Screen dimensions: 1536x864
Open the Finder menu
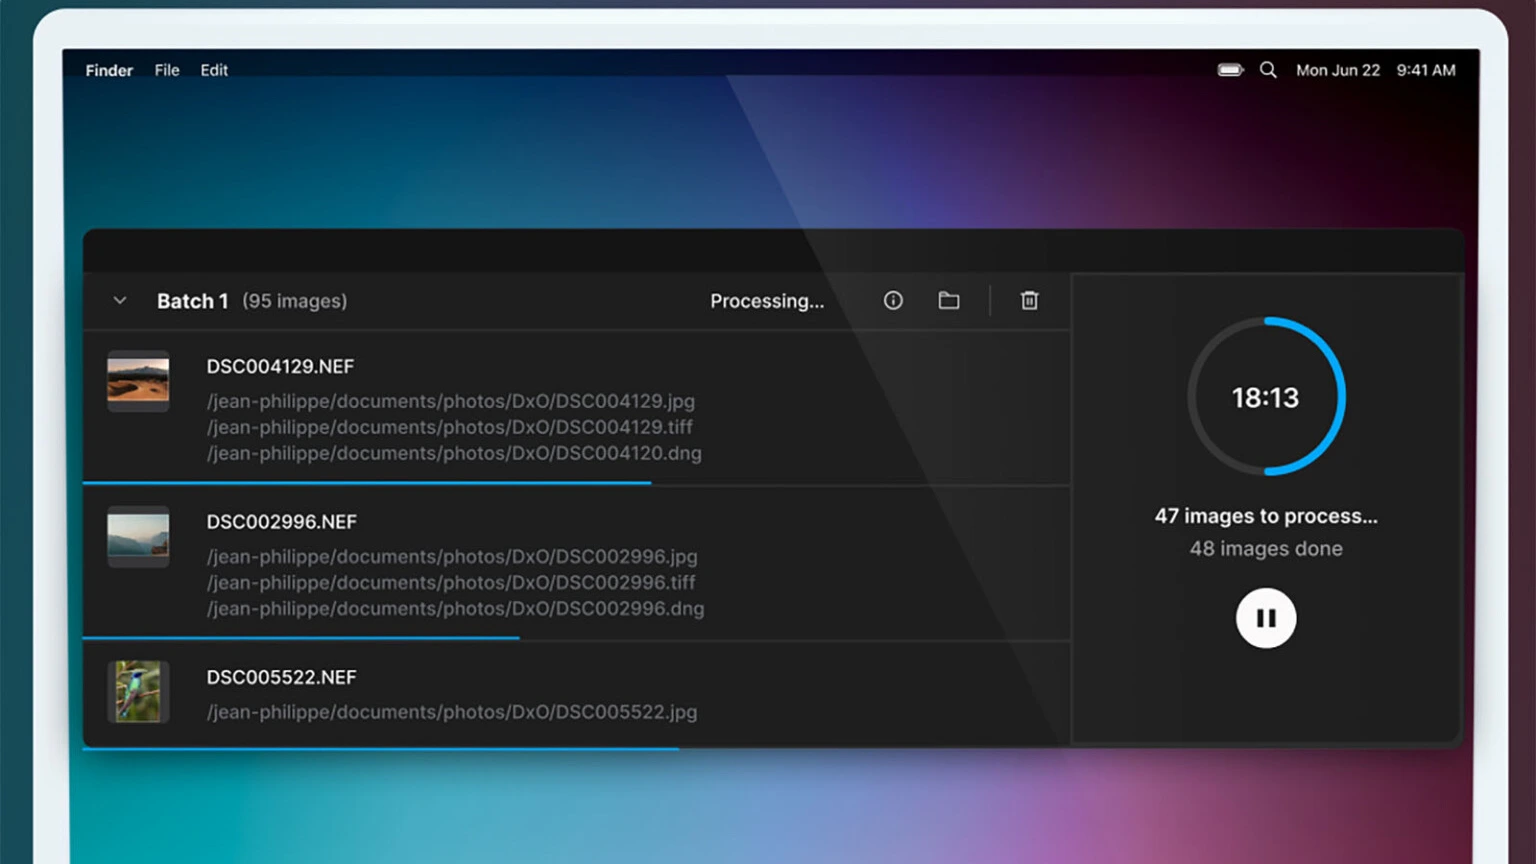click(109, 70)
